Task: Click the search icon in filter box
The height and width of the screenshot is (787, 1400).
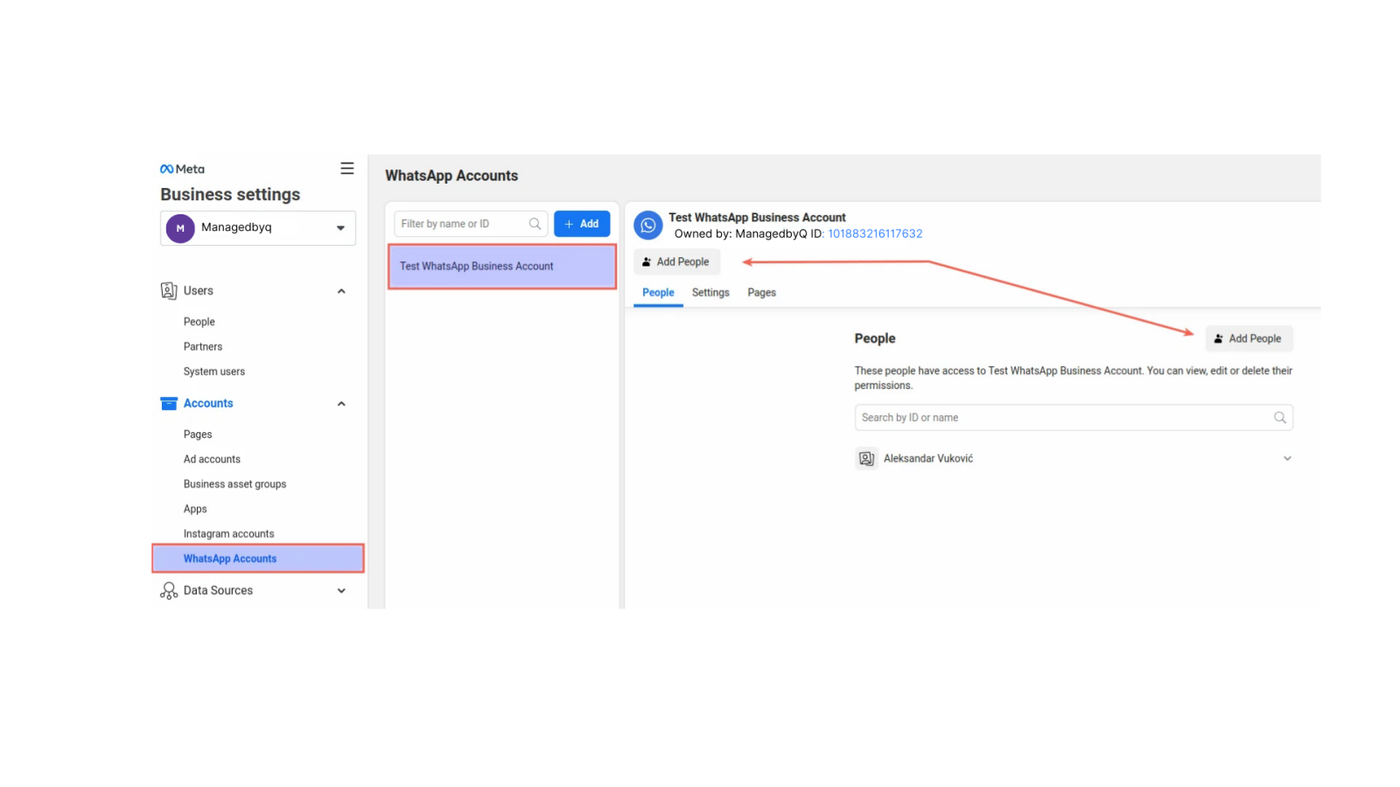Action: click(x=535, y=224)
